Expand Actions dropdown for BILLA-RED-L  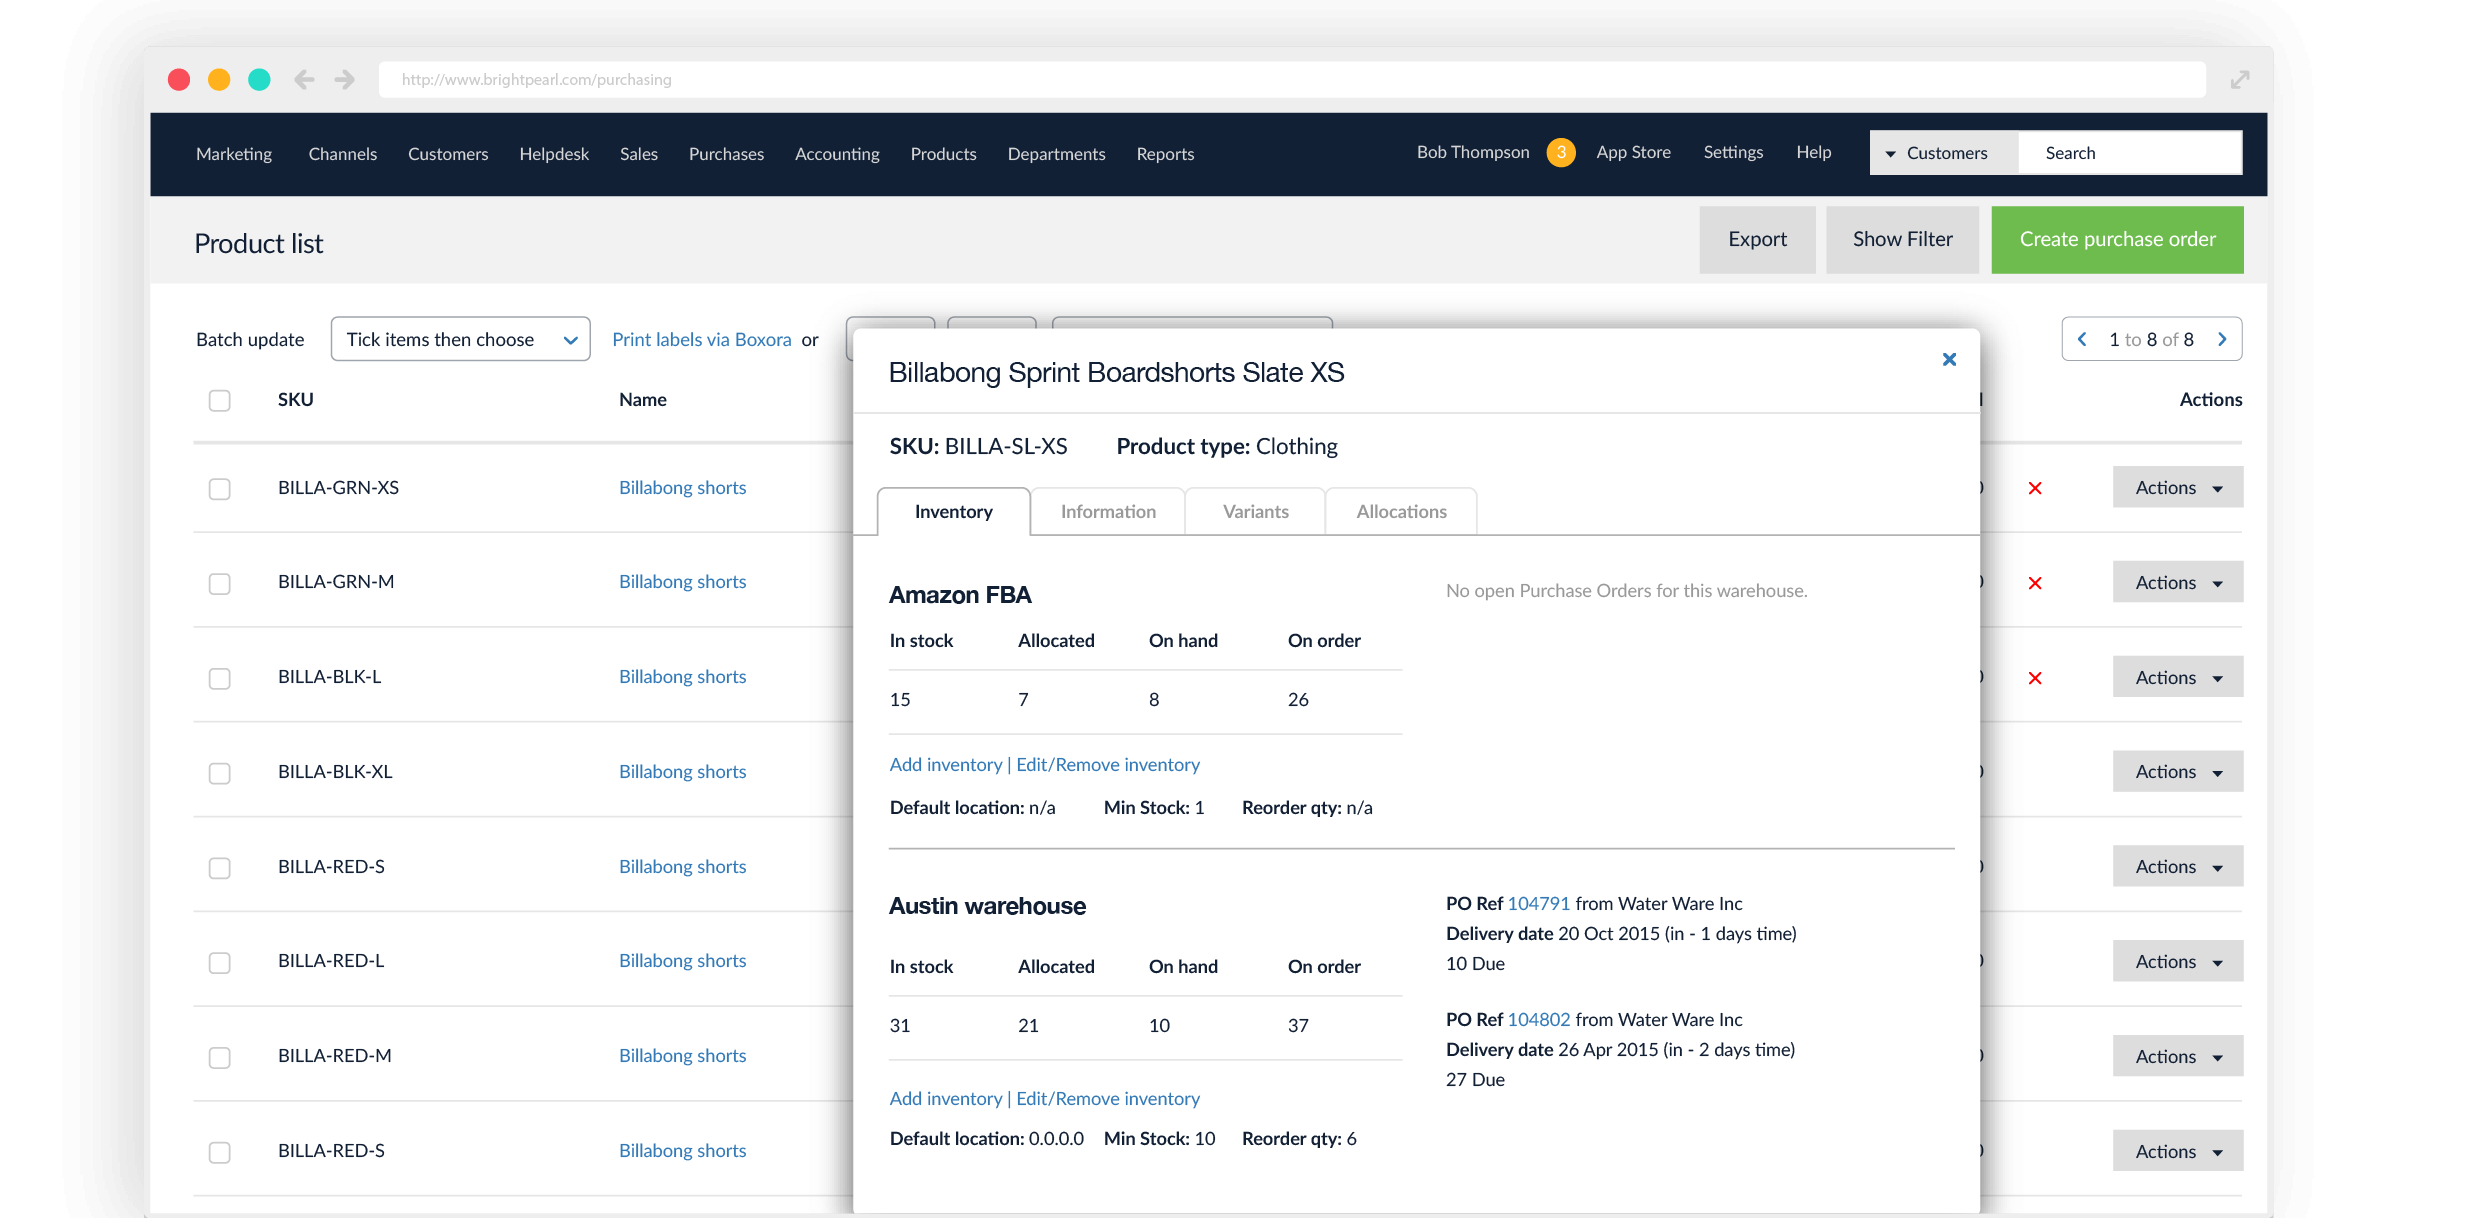click(x=2177, y=962)
